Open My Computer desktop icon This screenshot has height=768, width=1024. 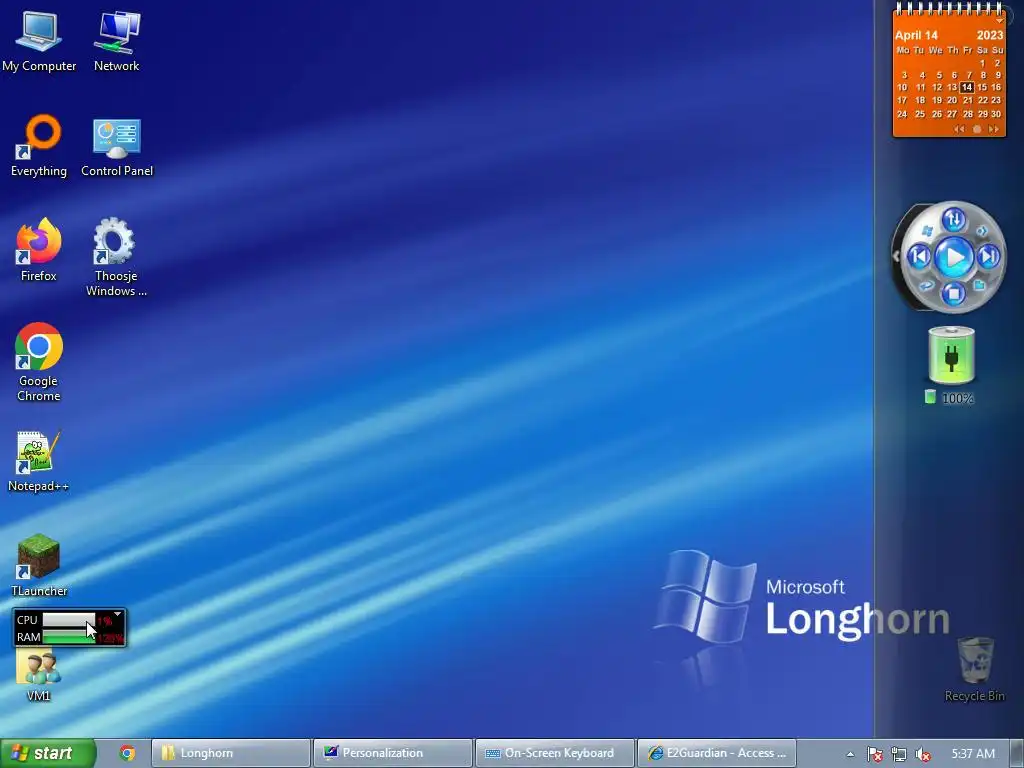39,41
